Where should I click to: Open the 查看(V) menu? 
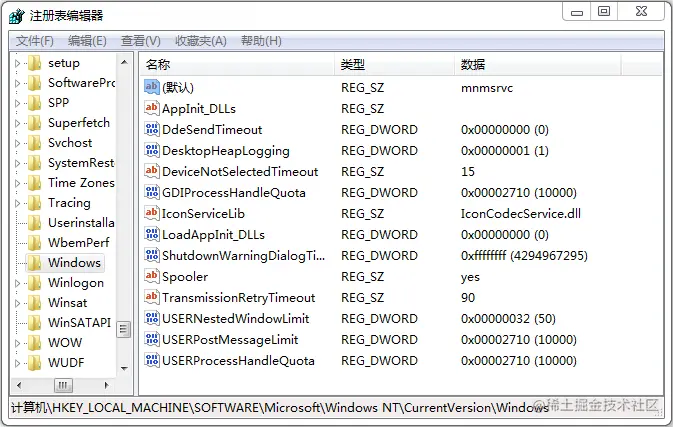point(141,41)
